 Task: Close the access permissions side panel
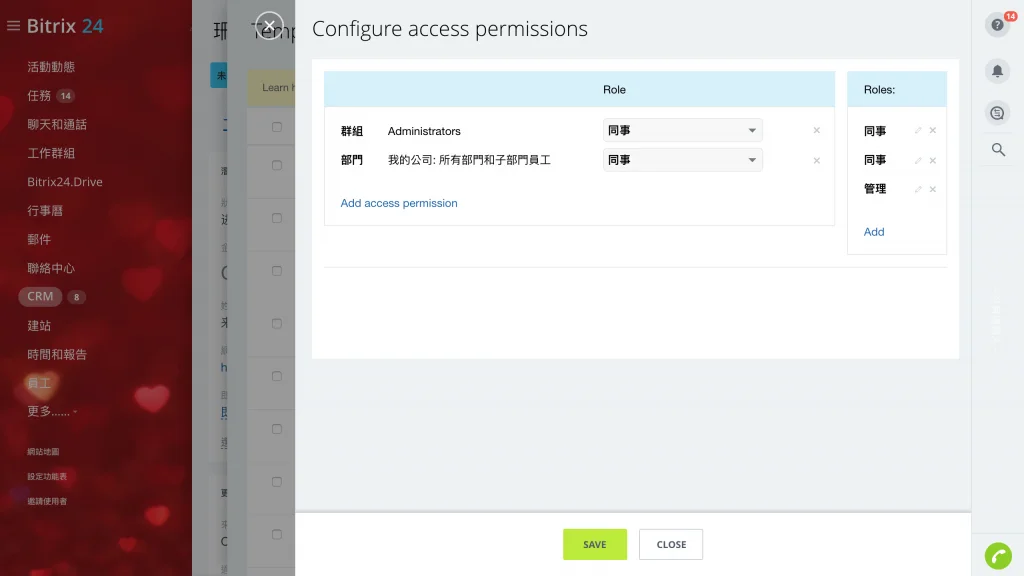point(269,26)
